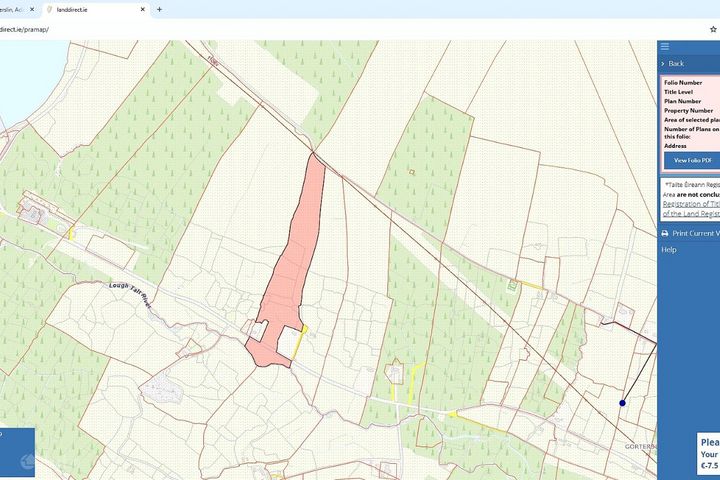
Task: Click the home icon in bottom-left widget
Action: [x=28, y=461]
